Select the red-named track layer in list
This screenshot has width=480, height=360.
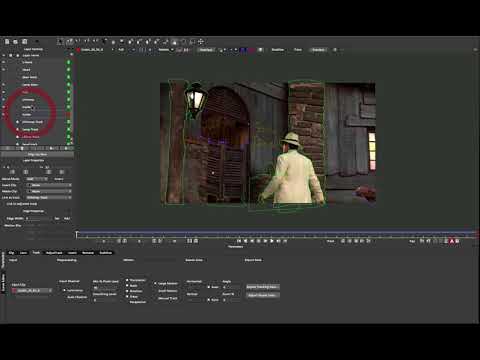pyautogui.click(x=30, y=137)
